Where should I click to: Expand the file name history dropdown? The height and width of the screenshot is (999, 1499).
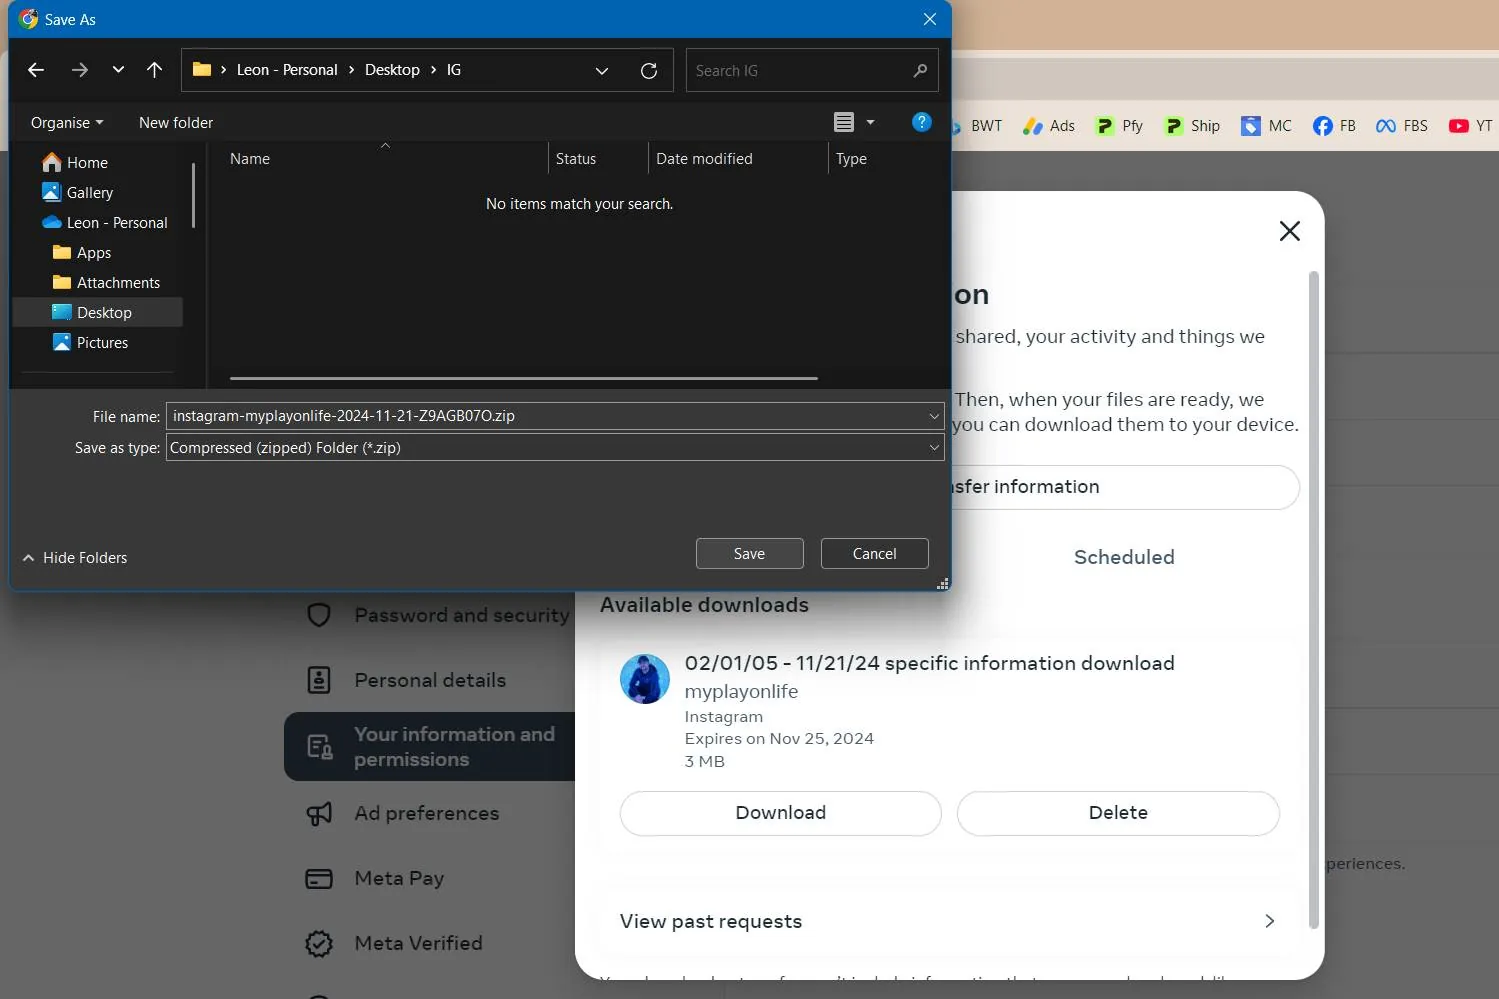[x=933, y=416]
